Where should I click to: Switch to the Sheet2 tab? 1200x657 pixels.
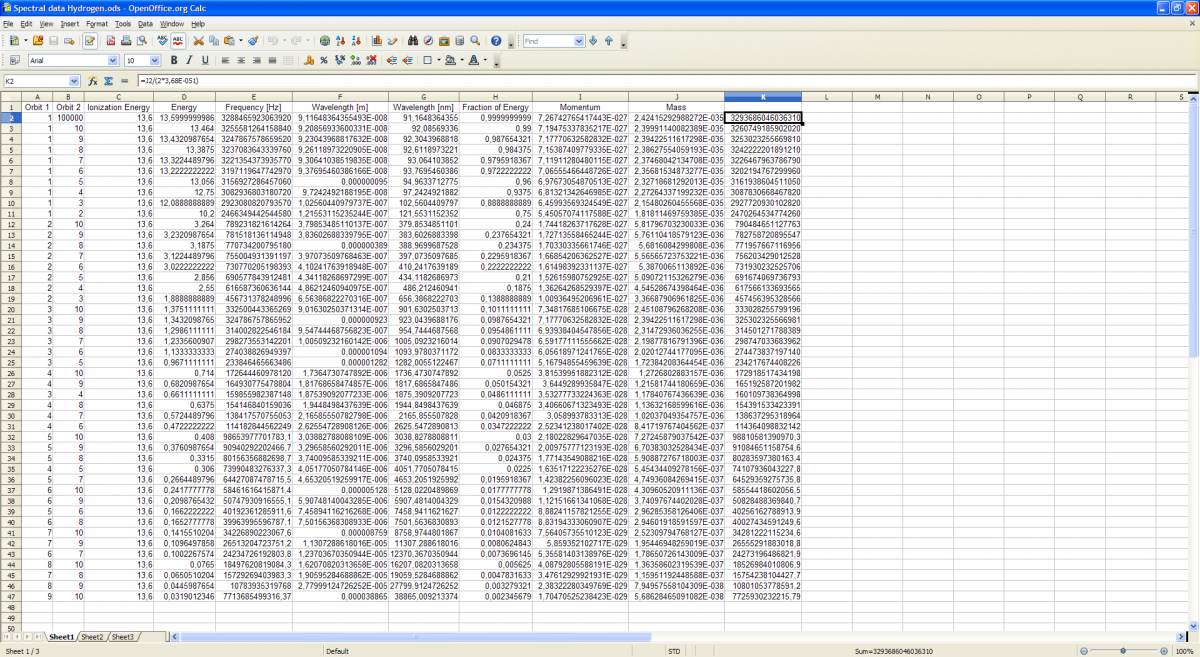(92, 637)
